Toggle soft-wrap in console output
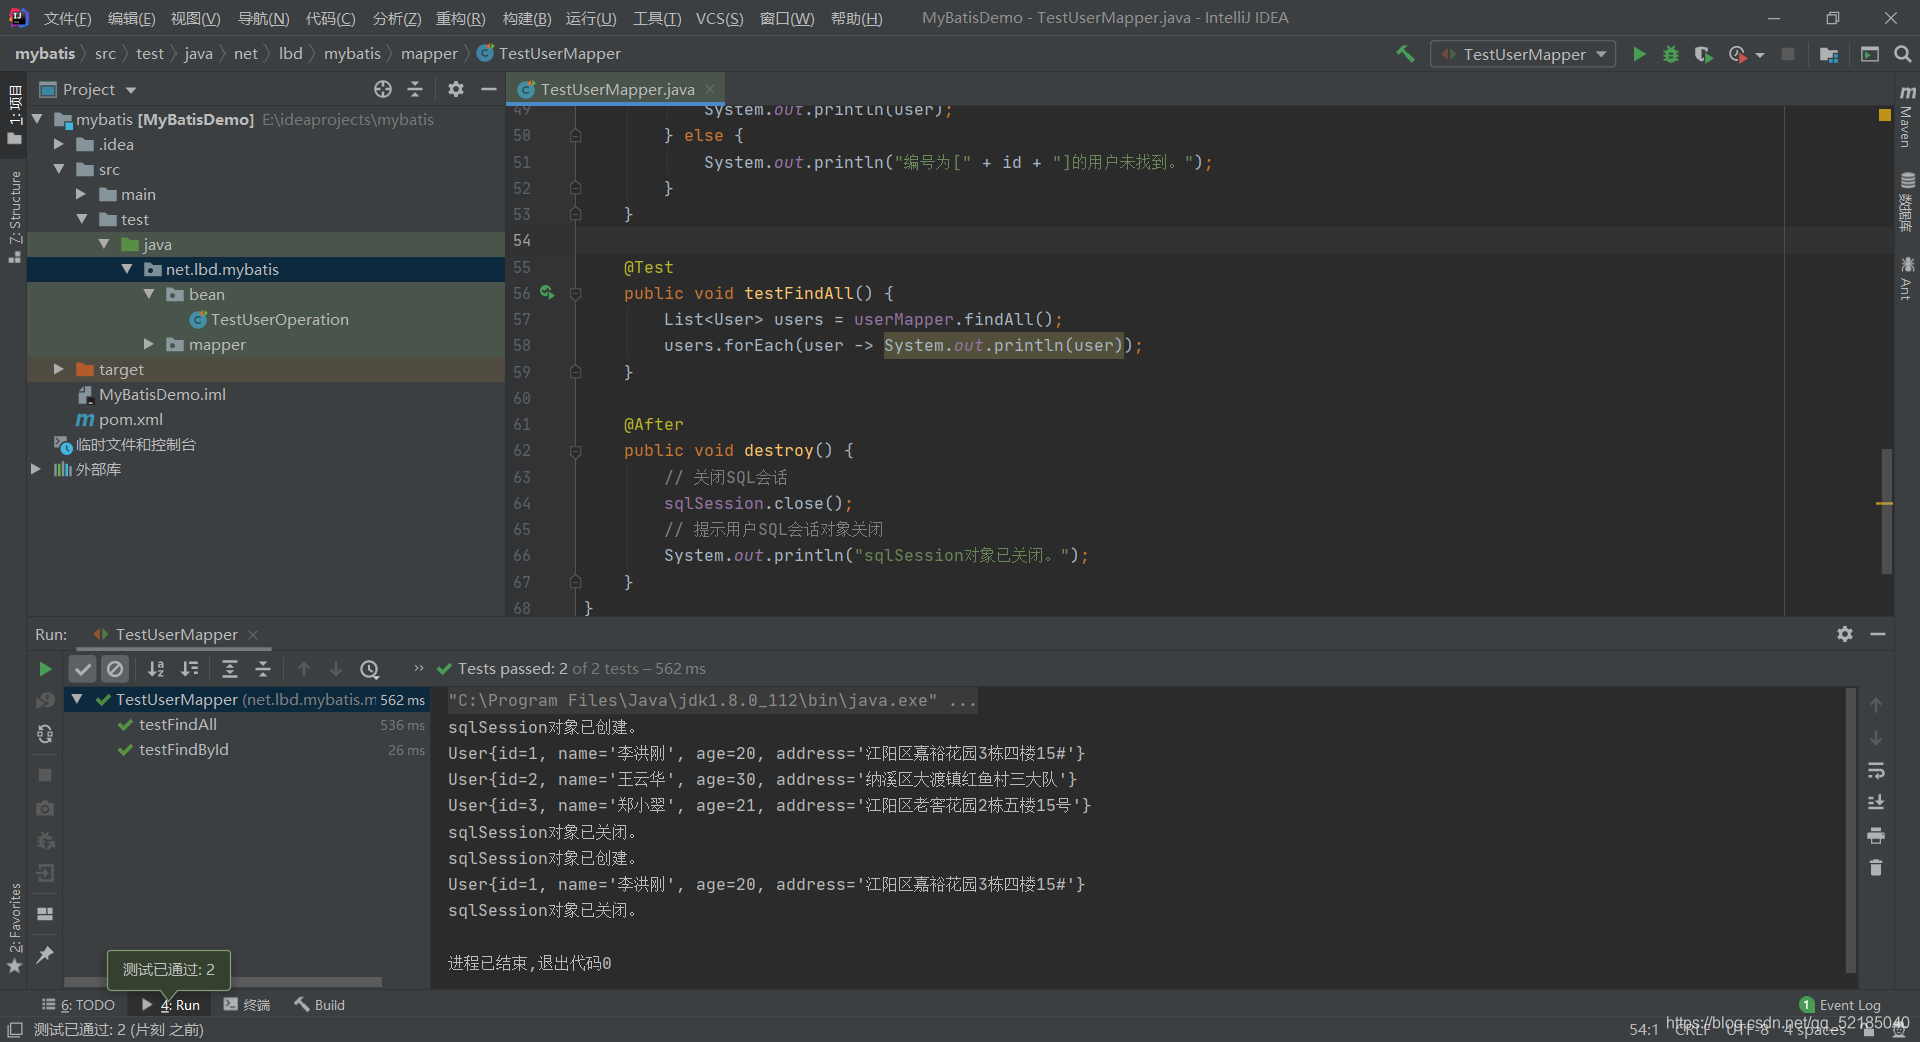1920x1042 pixels. coord(1876,770)
